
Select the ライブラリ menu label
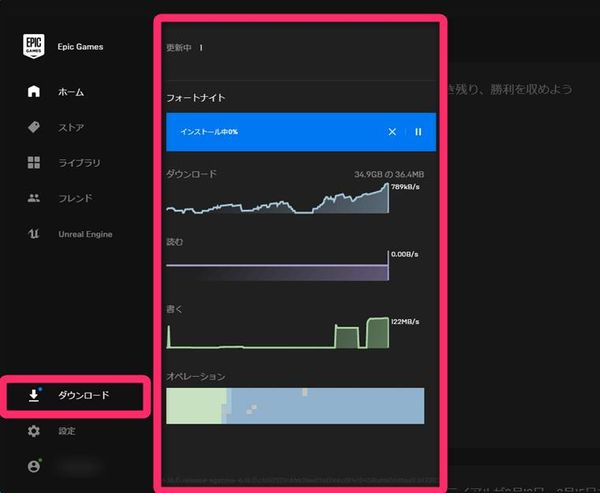[x=79, y=163]
